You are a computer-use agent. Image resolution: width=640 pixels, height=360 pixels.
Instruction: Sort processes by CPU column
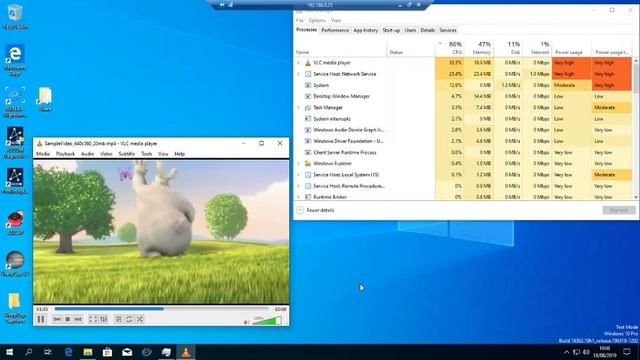click(x=449, y=48)
